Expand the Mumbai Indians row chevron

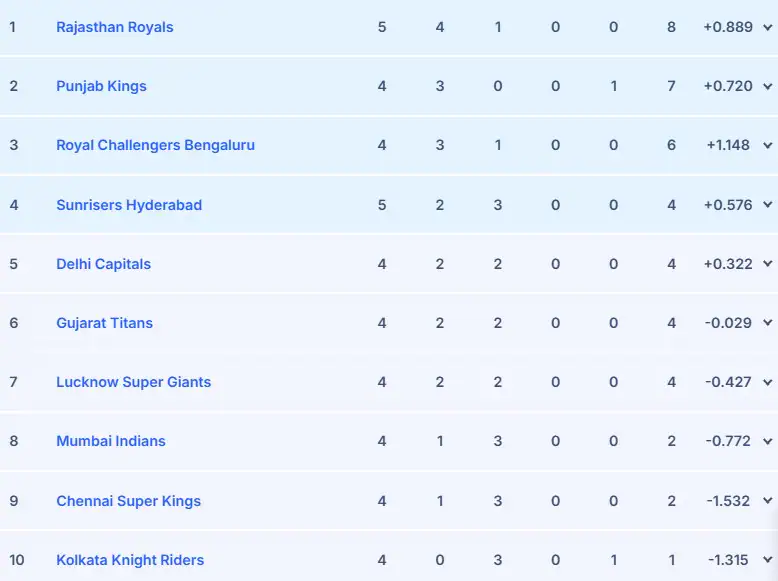(767, 441)
